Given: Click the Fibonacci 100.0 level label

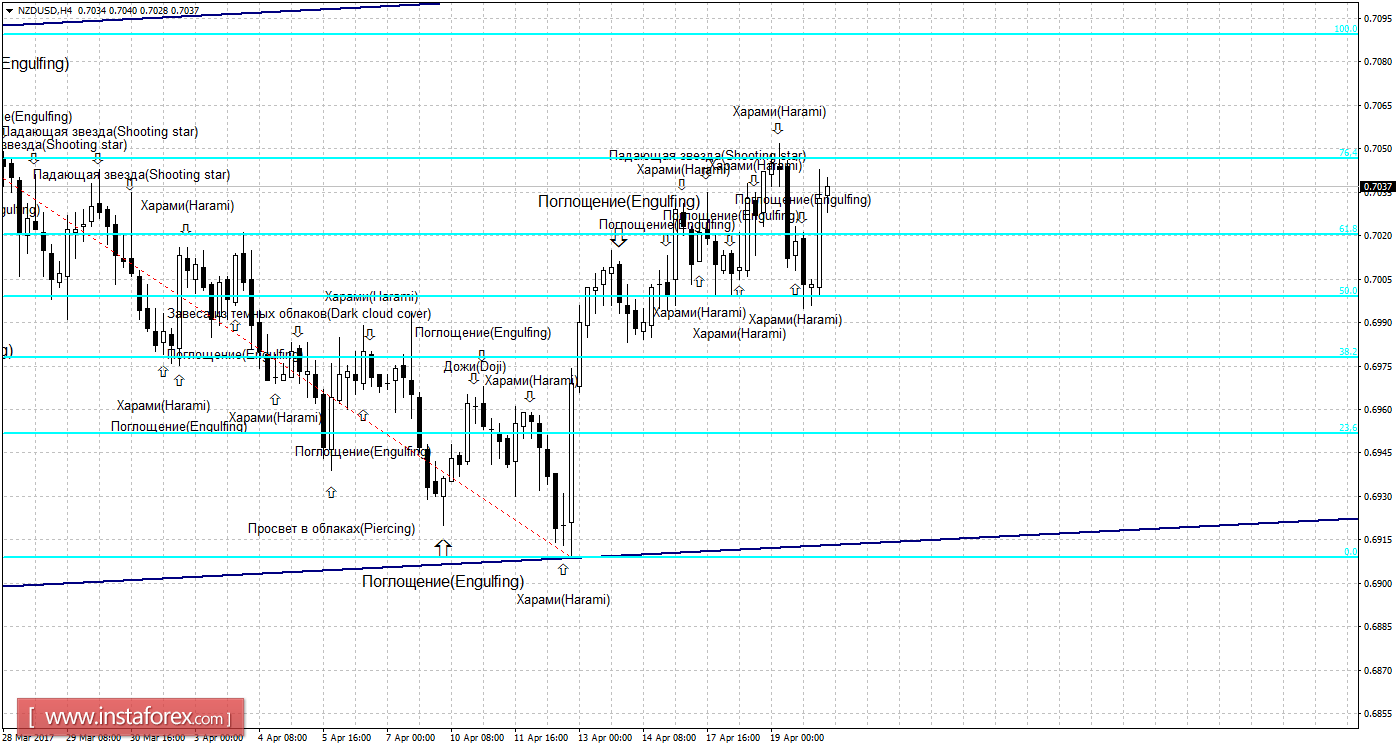Looking at the screenshot, I should (1346, 29).
